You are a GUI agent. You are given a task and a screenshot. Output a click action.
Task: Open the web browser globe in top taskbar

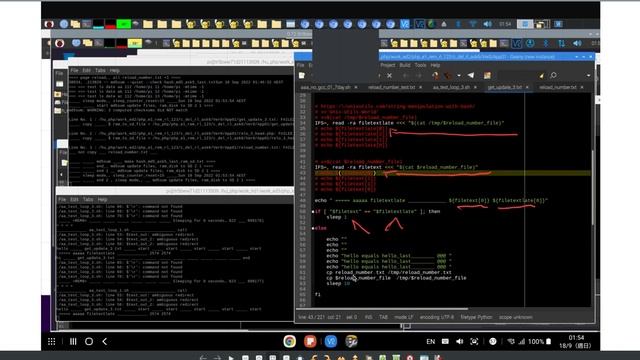(64, 24)
